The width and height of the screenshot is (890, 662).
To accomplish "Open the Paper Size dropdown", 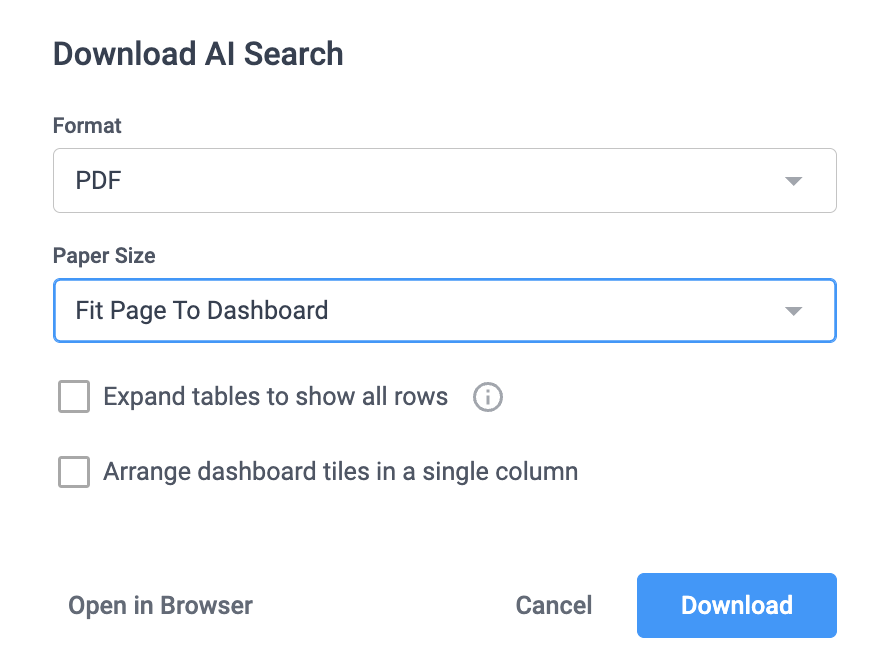I will [x=445, y=311].
